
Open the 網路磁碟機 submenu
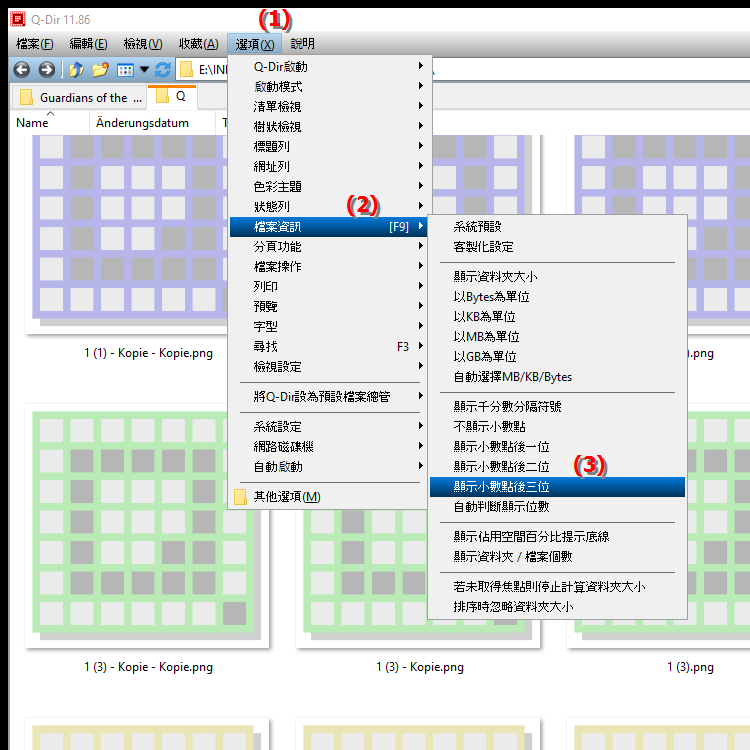pos(330,446)
